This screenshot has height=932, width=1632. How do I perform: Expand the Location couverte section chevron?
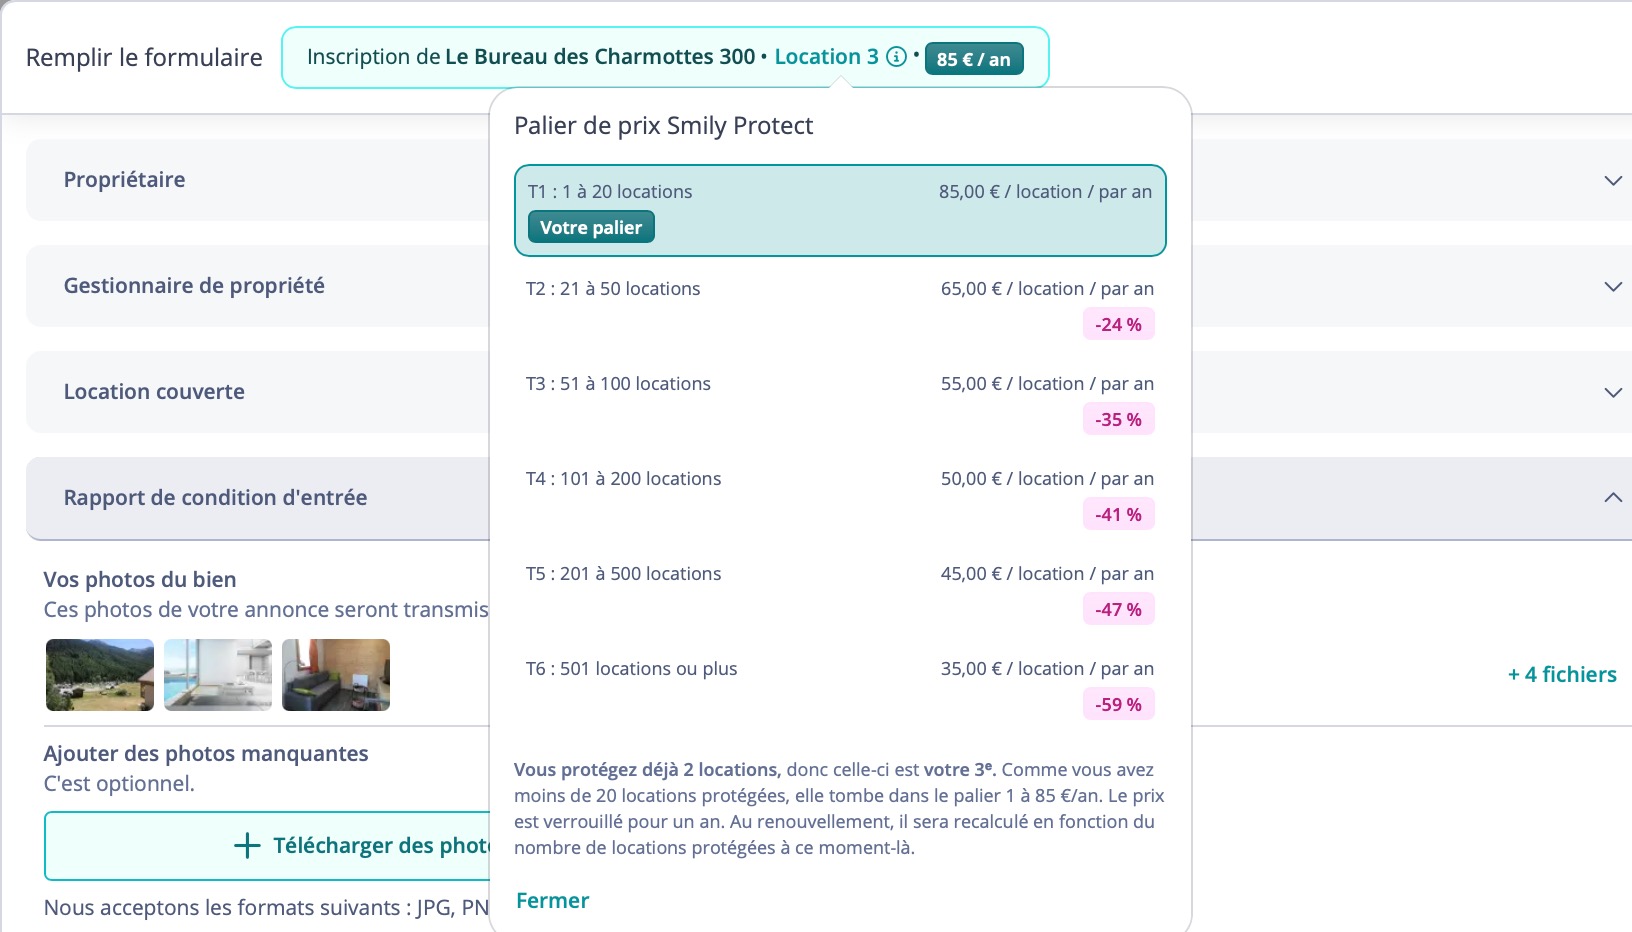1612,393
